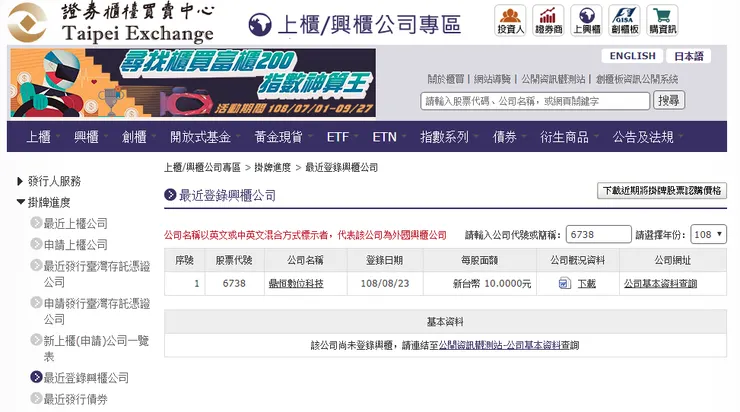Viewport: 740px width, 412px height.
Task: Open 最近登錄興櫃公司 sidebar link
Action: [x=86, y=378]
